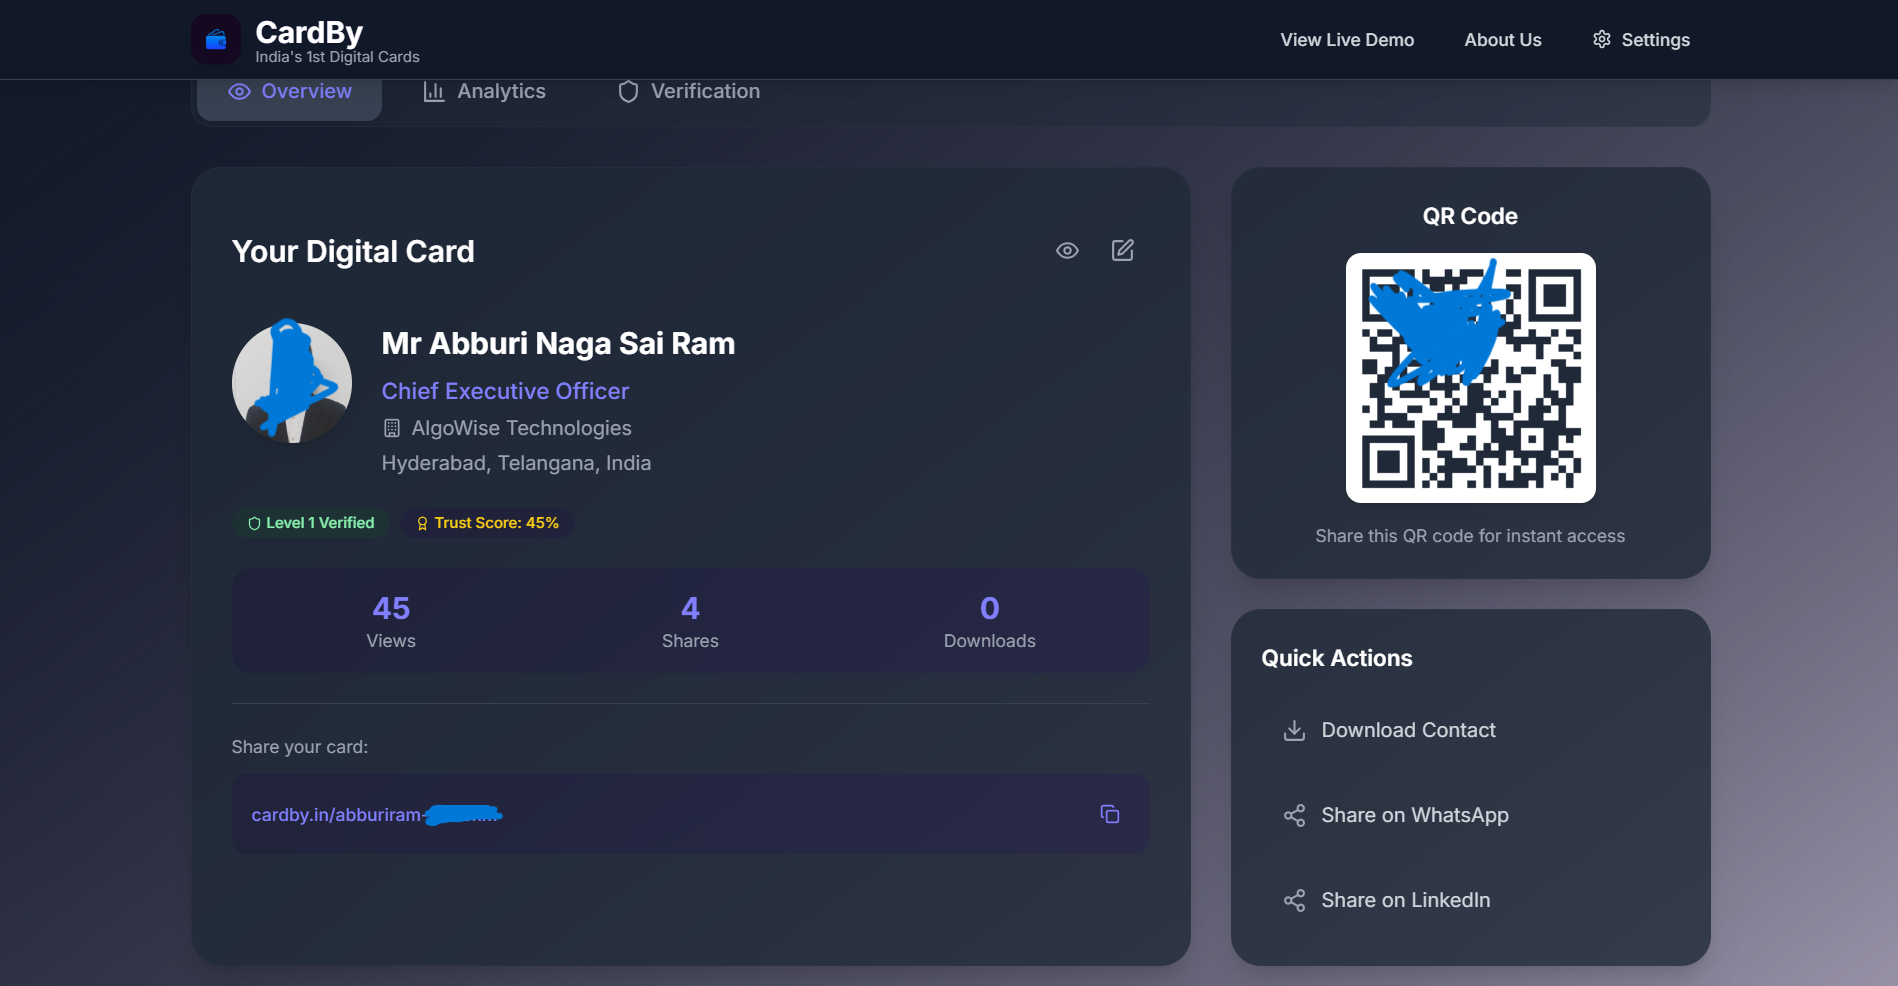Screen dimensions: 1898x986
Task: Click the Hyderabad, Telangana, India location text
Action: pyautogui.click(x=516, y=463)
